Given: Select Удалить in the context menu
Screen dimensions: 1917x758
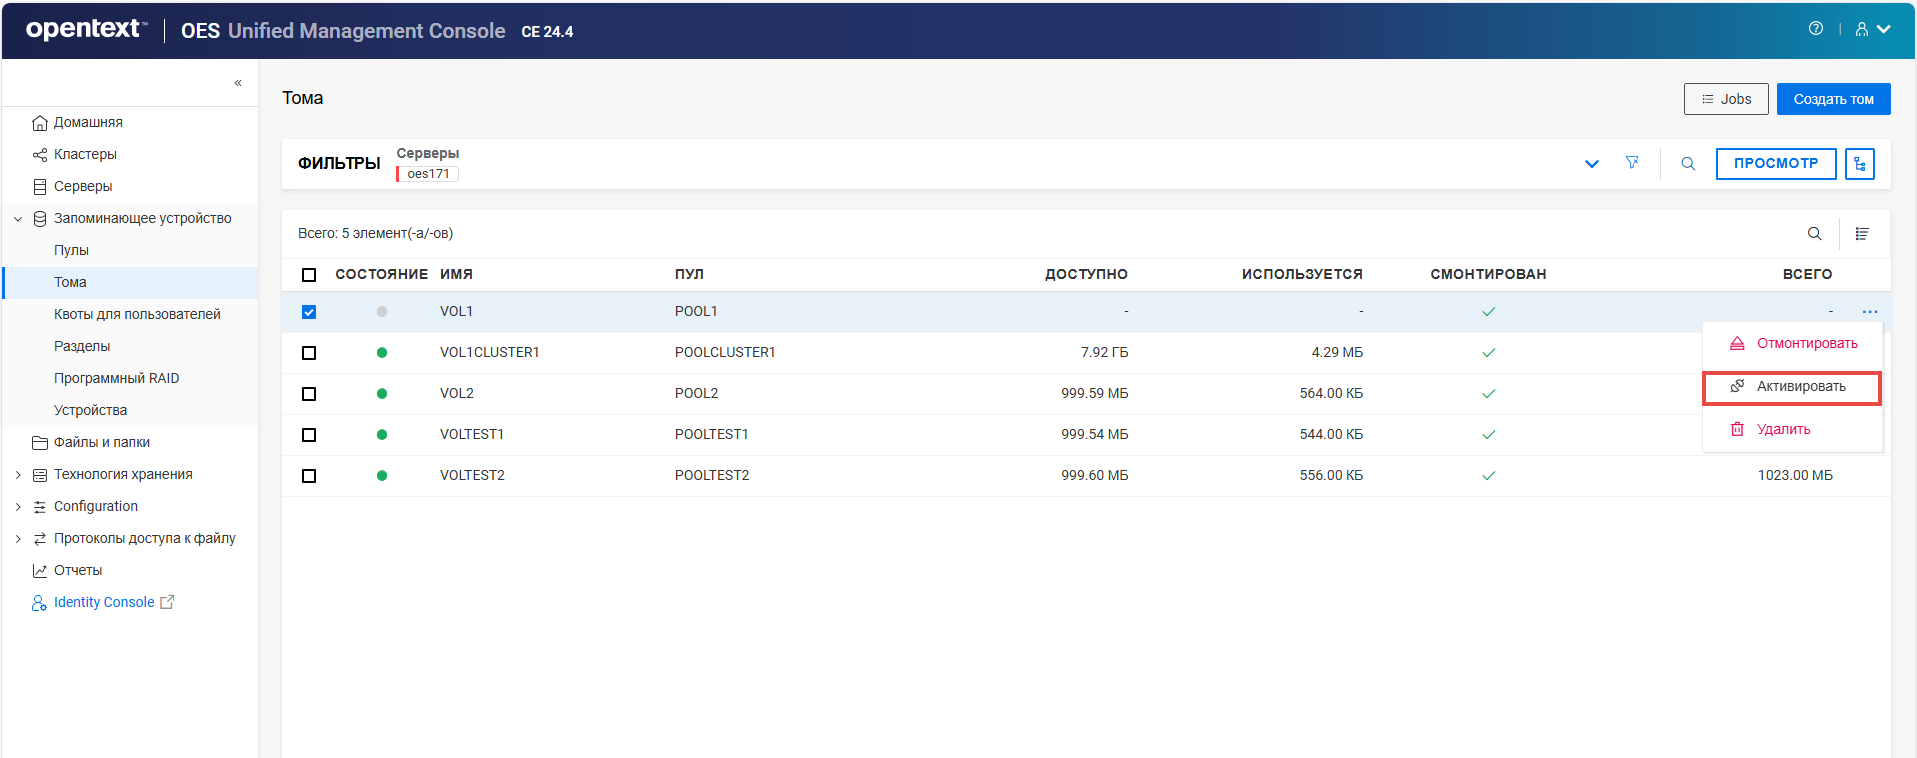Looking at the screenshot, I should [x=1783, y=430].
